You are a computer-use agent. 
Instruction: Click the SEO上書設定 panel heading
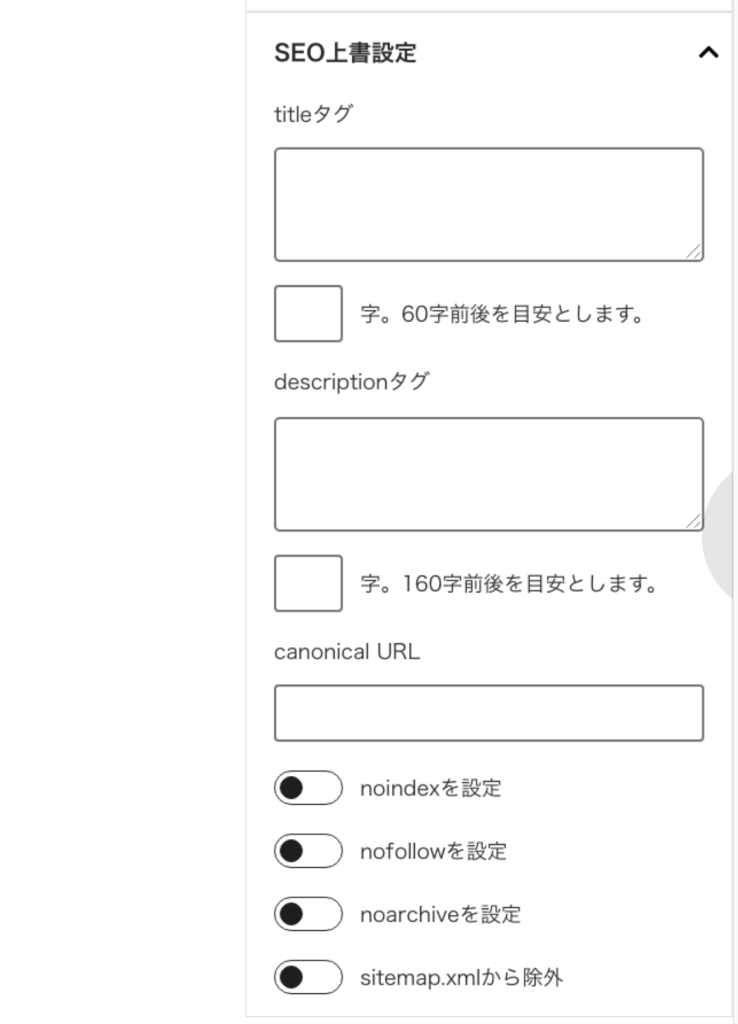[345, 53]
